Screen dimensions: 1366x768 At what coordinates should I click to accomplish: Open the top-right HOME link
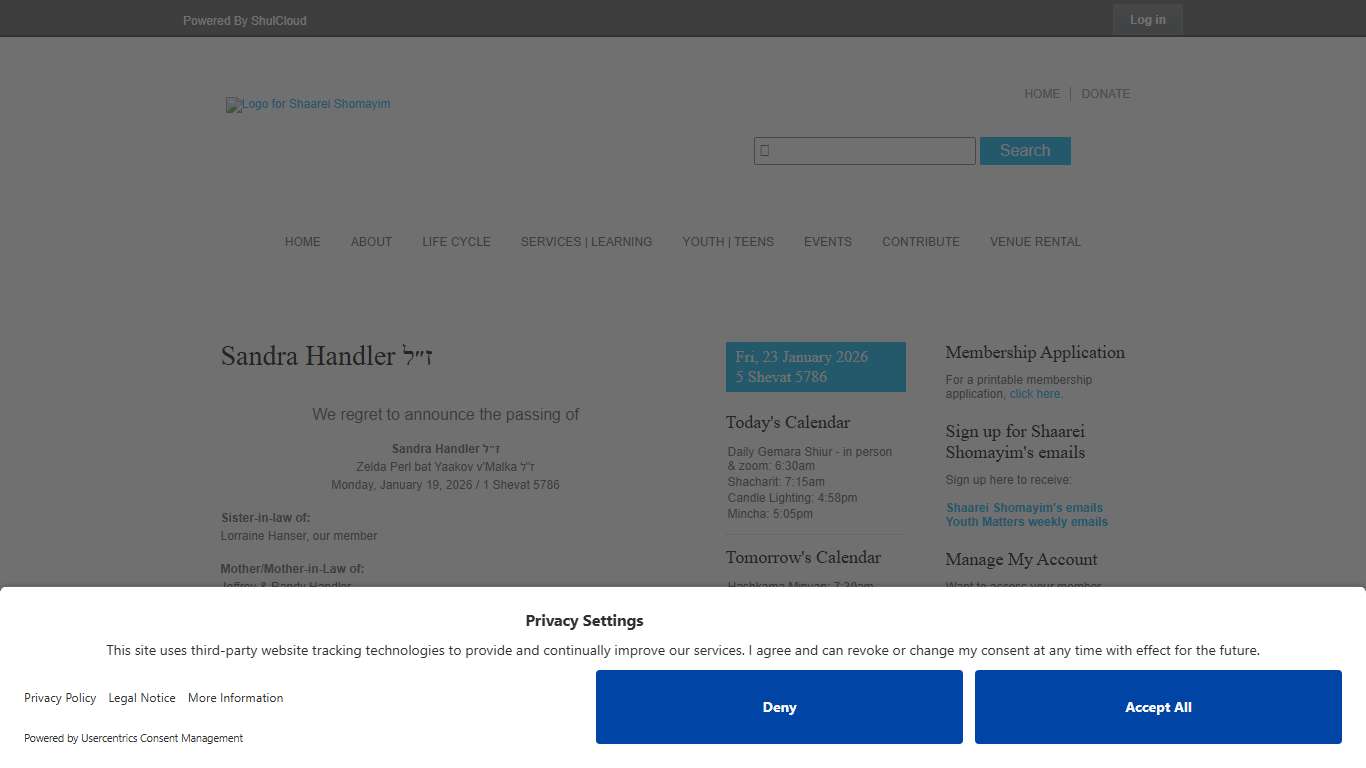[x=1041, y=94]
